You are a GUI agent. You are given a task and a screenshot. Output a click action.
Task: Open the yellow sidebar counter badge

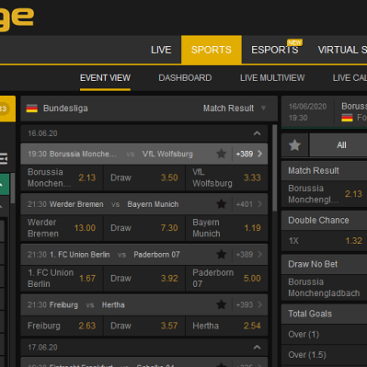tap(4, 109)
